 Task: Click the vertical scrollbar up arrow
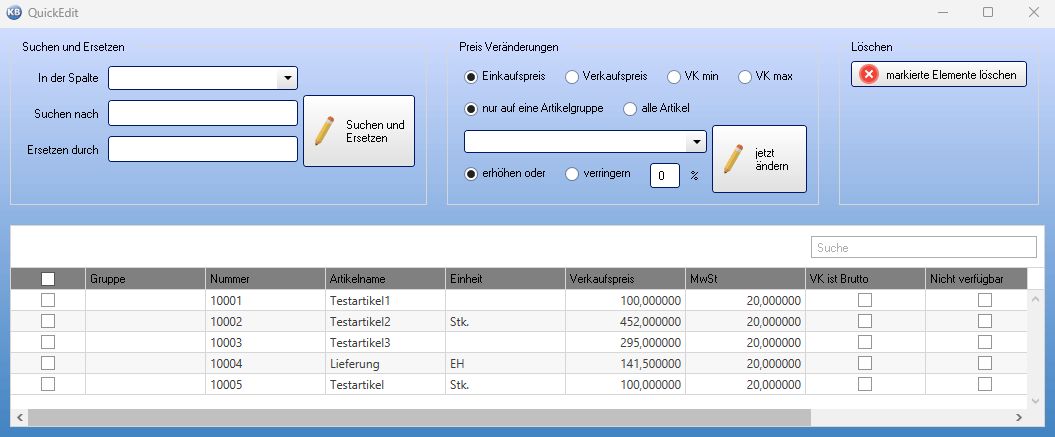1035,299
